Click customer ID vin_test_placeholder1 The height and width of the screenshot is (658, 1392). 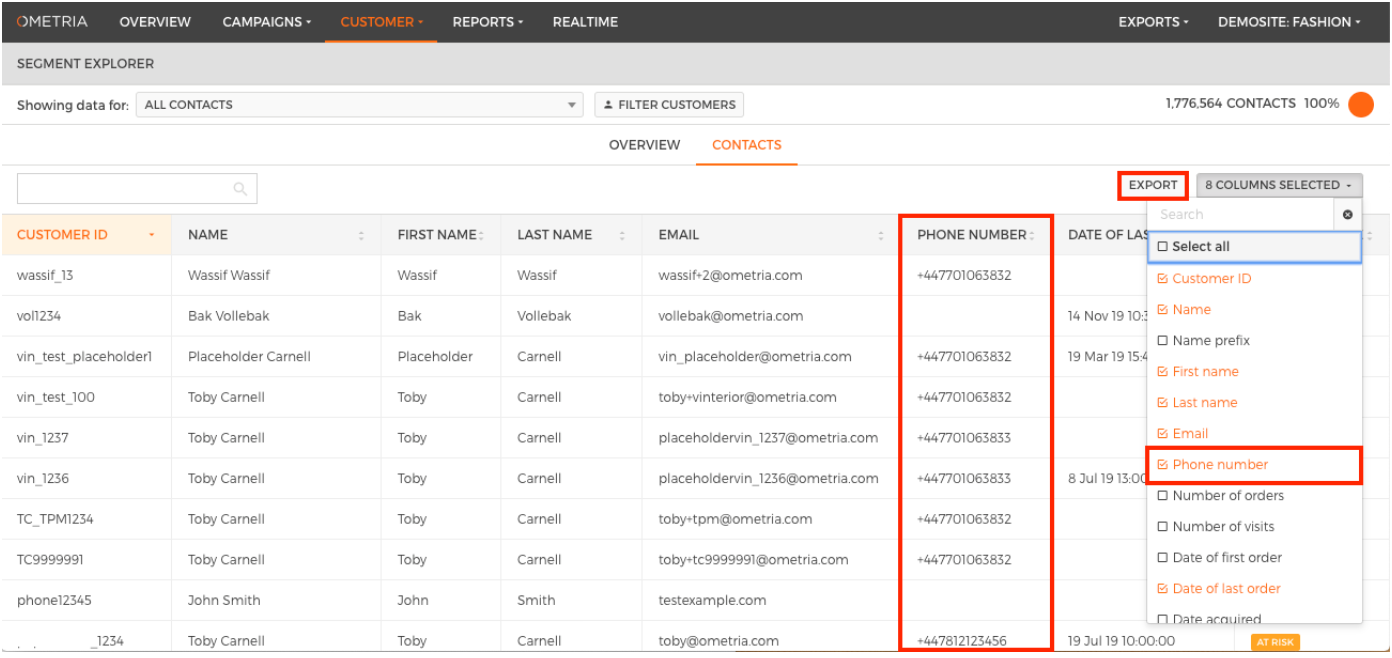(84, 357)
